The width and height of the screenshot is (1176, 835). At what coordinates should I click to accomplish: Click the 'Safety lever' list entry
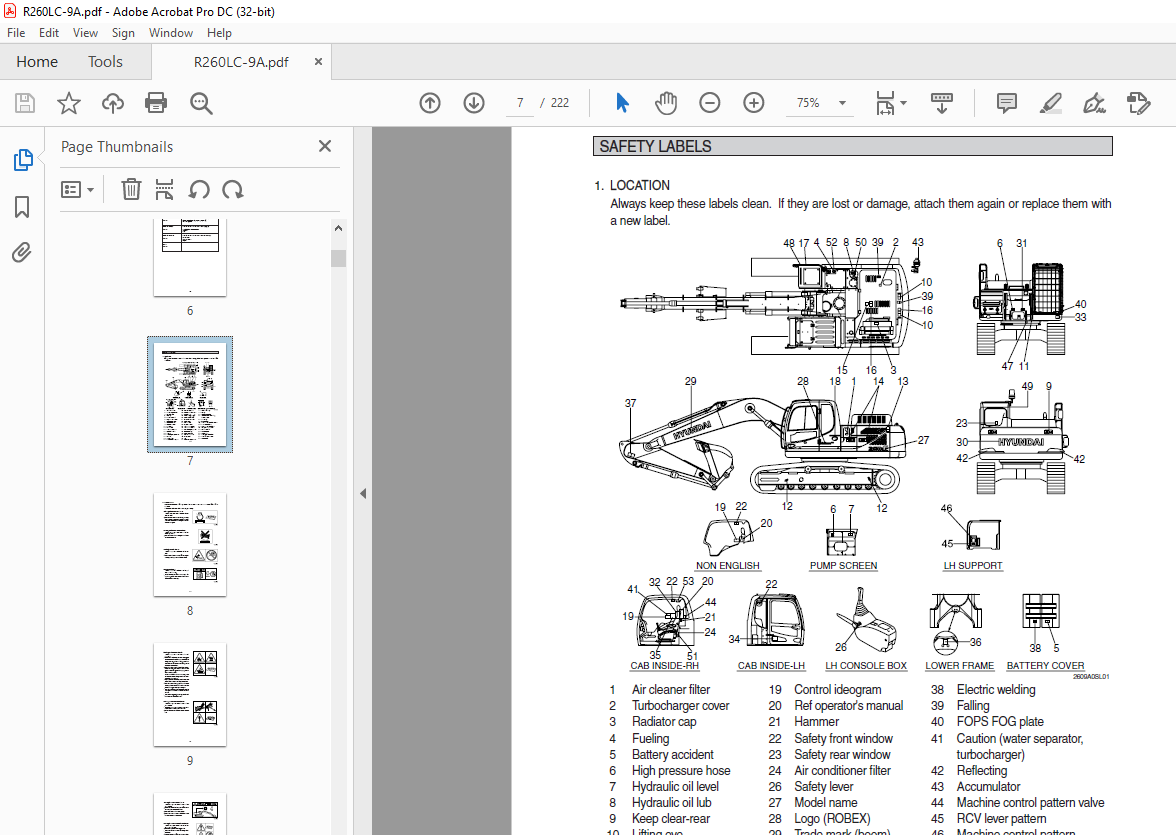[824, 786]
